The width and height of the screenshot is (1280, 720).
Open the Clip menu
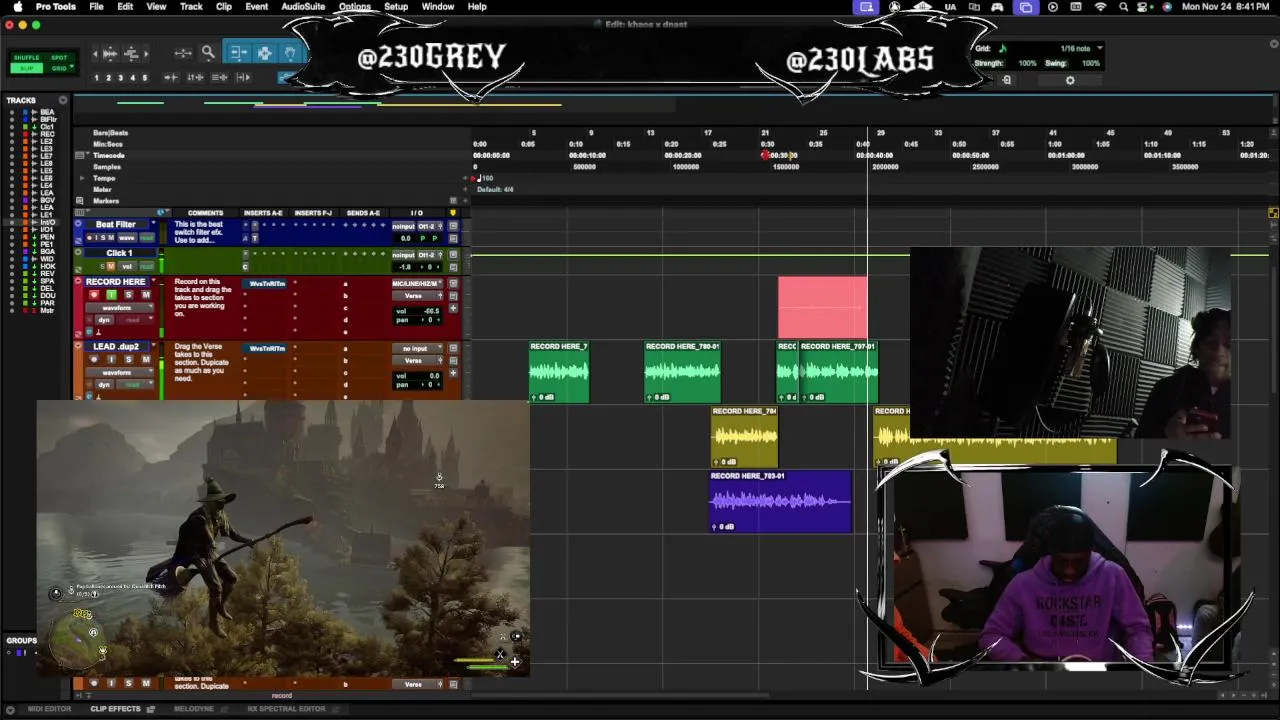pyautogui.click(x=224, y=7)
